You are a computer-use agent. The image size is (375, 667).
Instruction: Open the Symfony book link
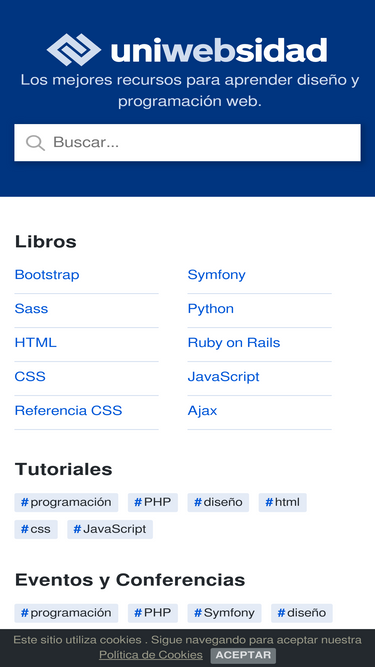coord(216,275)
